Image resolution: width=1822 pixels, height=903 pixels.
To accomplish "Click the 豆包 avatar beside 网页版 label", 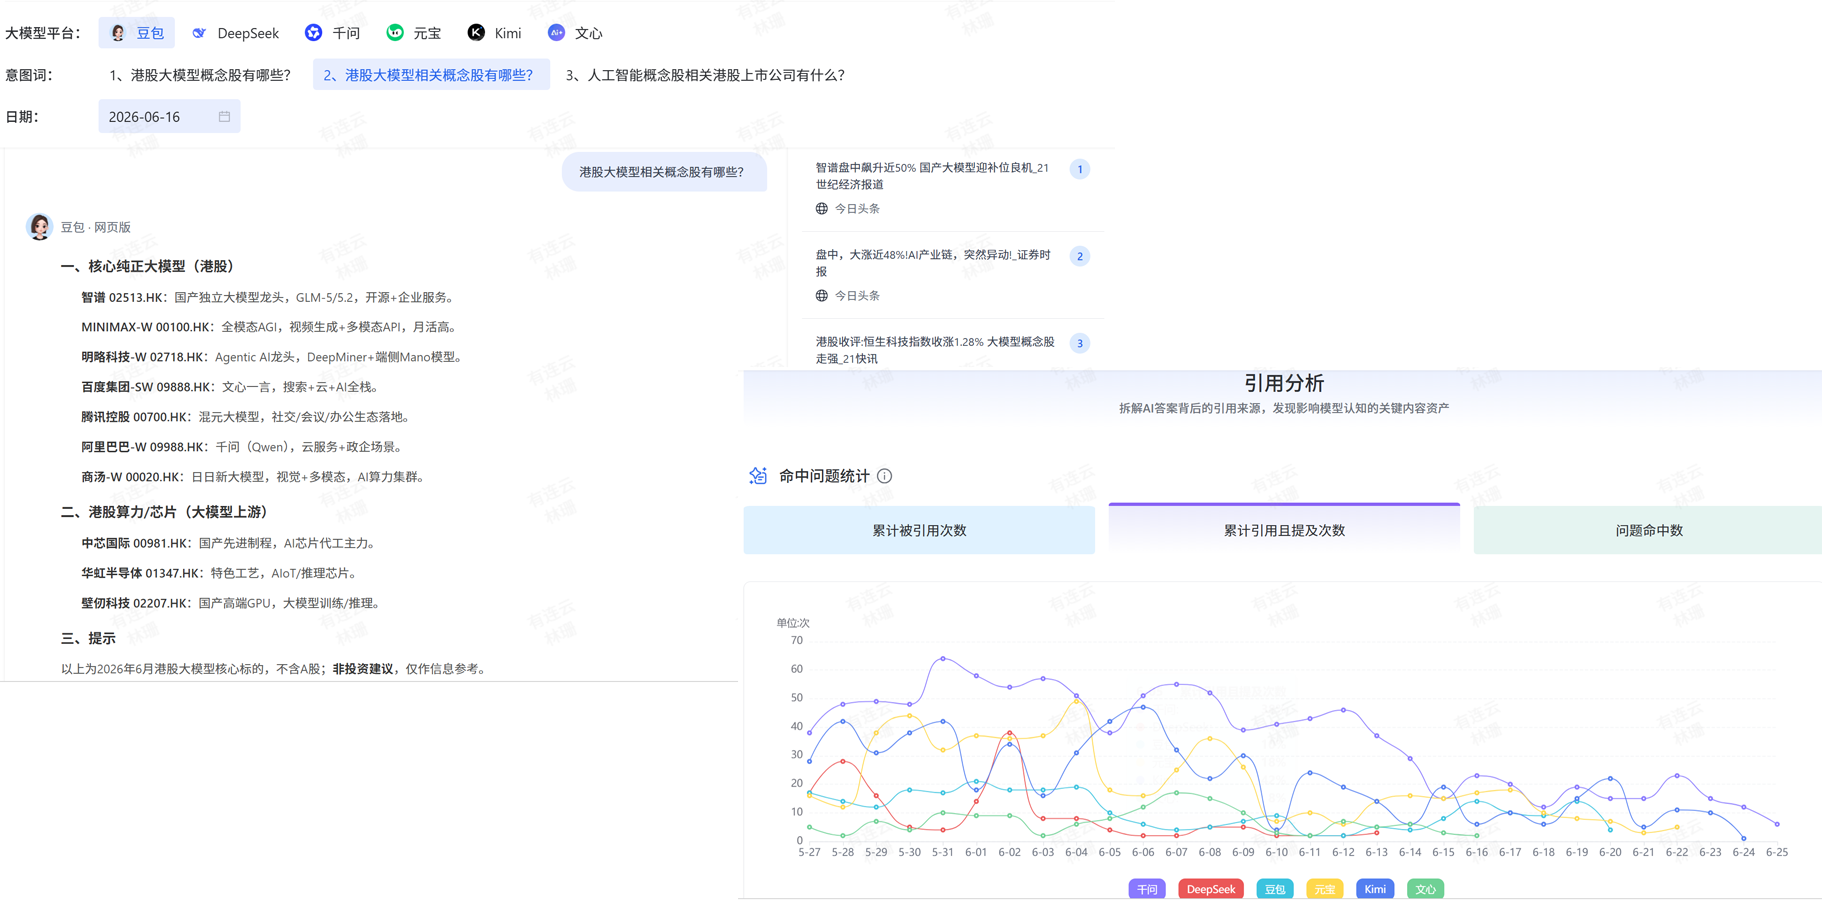I will [39, 227].
